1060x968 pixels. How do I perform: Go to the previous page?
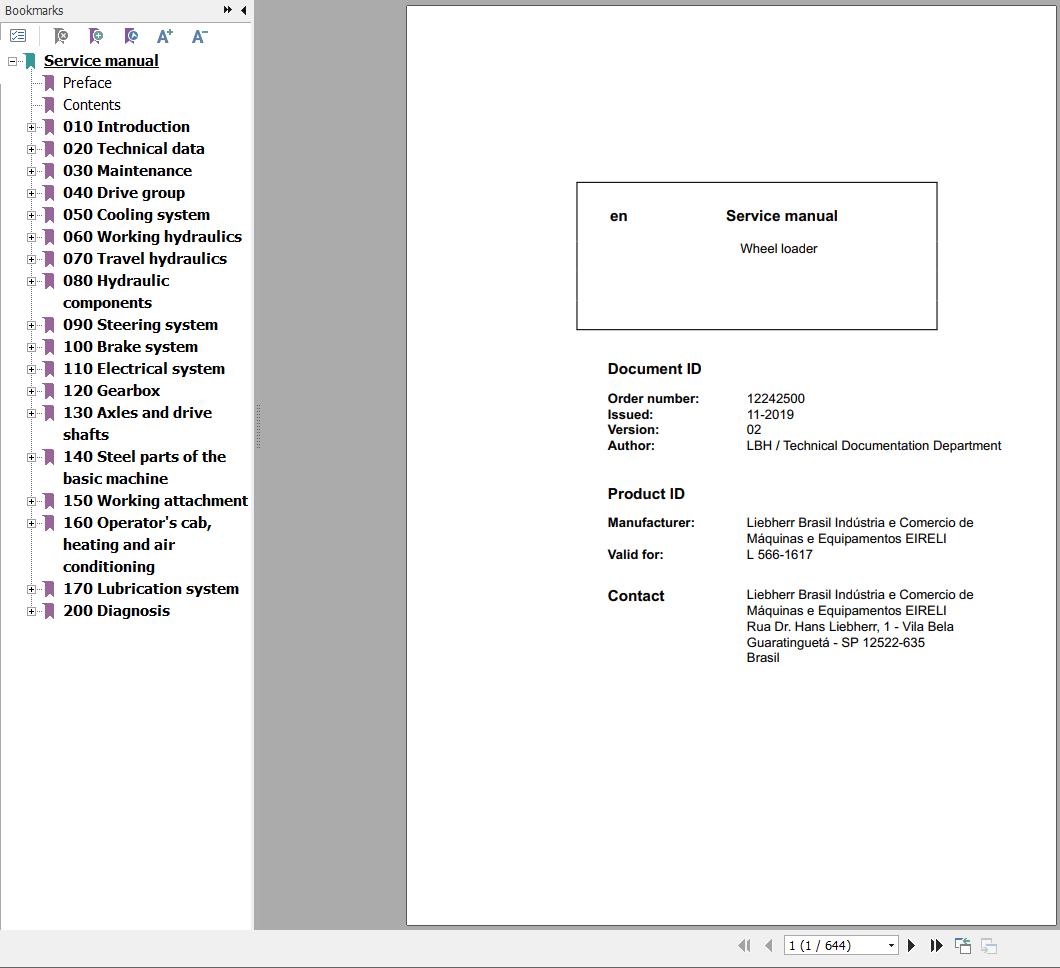click(x=769, y=945)
